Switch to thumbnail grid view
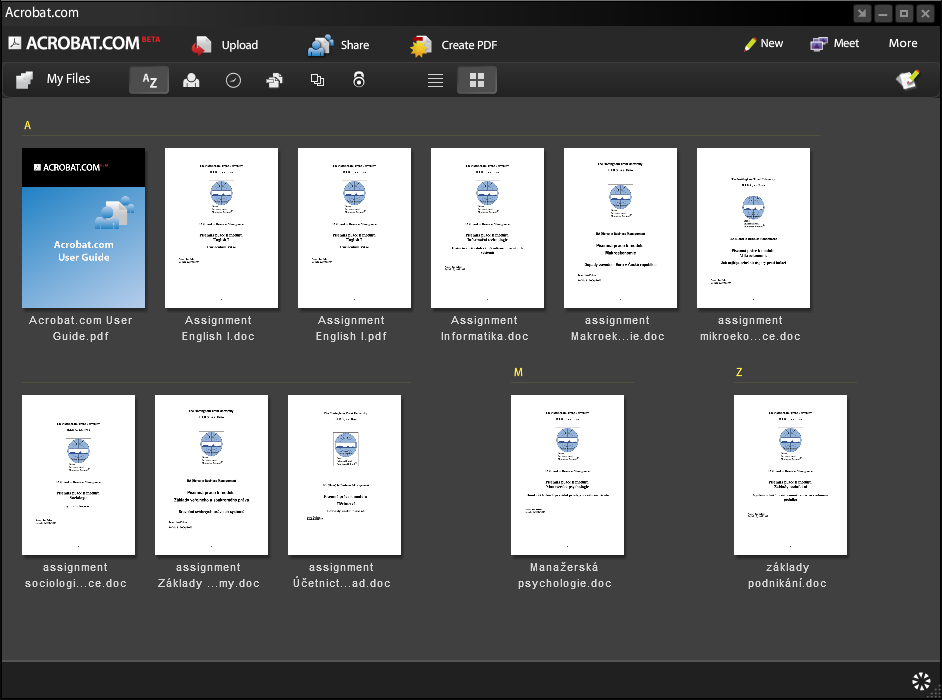 click(477, 80)
